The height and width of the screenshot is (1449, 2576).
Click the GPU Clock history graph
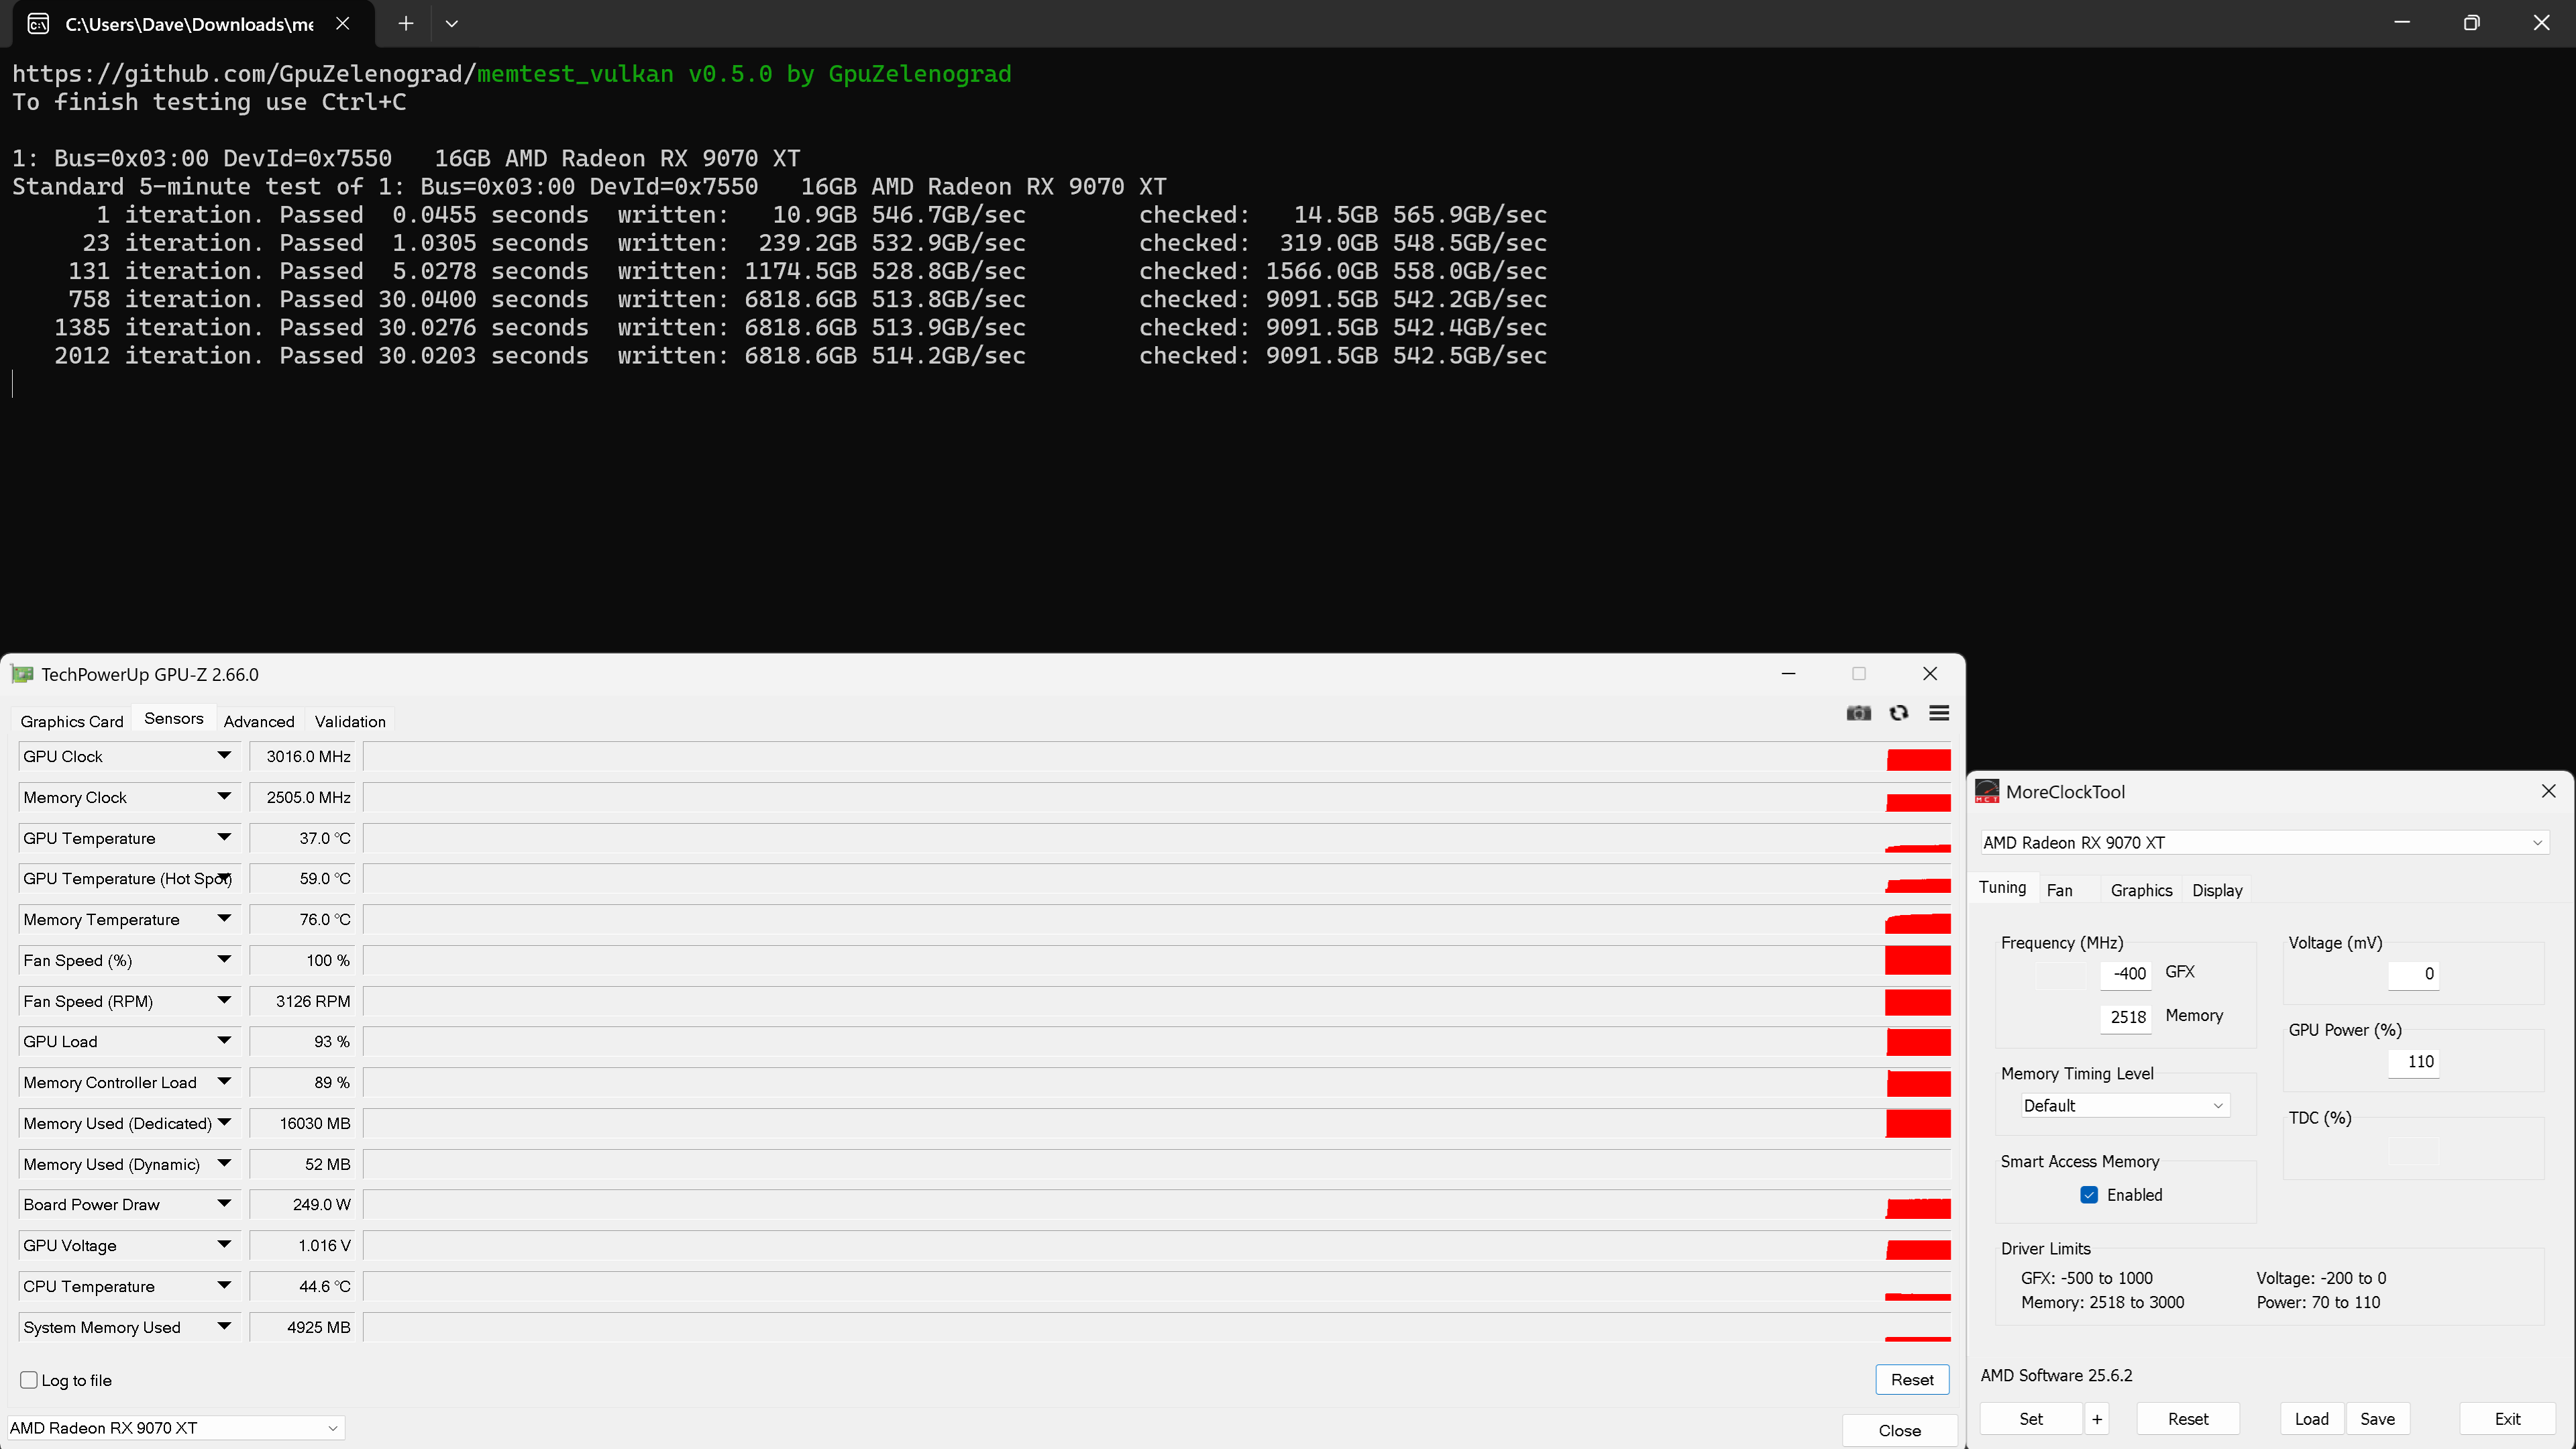1157,757
